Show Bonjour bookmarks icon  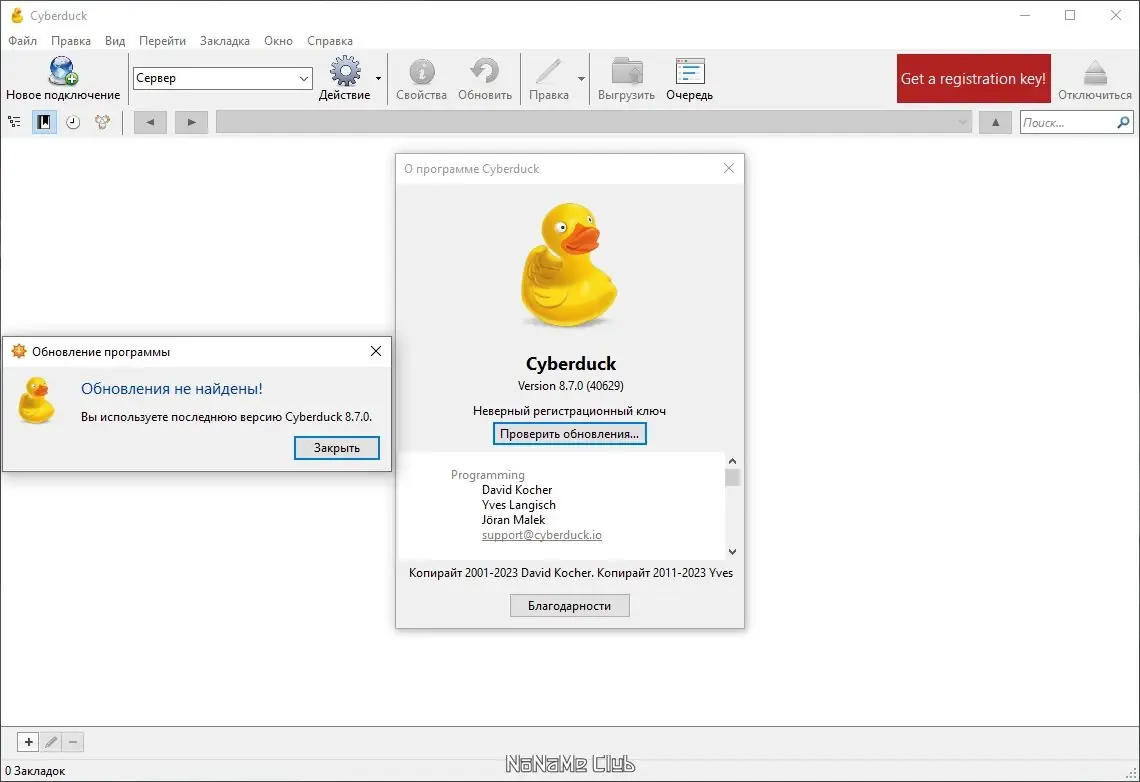coord(103,122)
